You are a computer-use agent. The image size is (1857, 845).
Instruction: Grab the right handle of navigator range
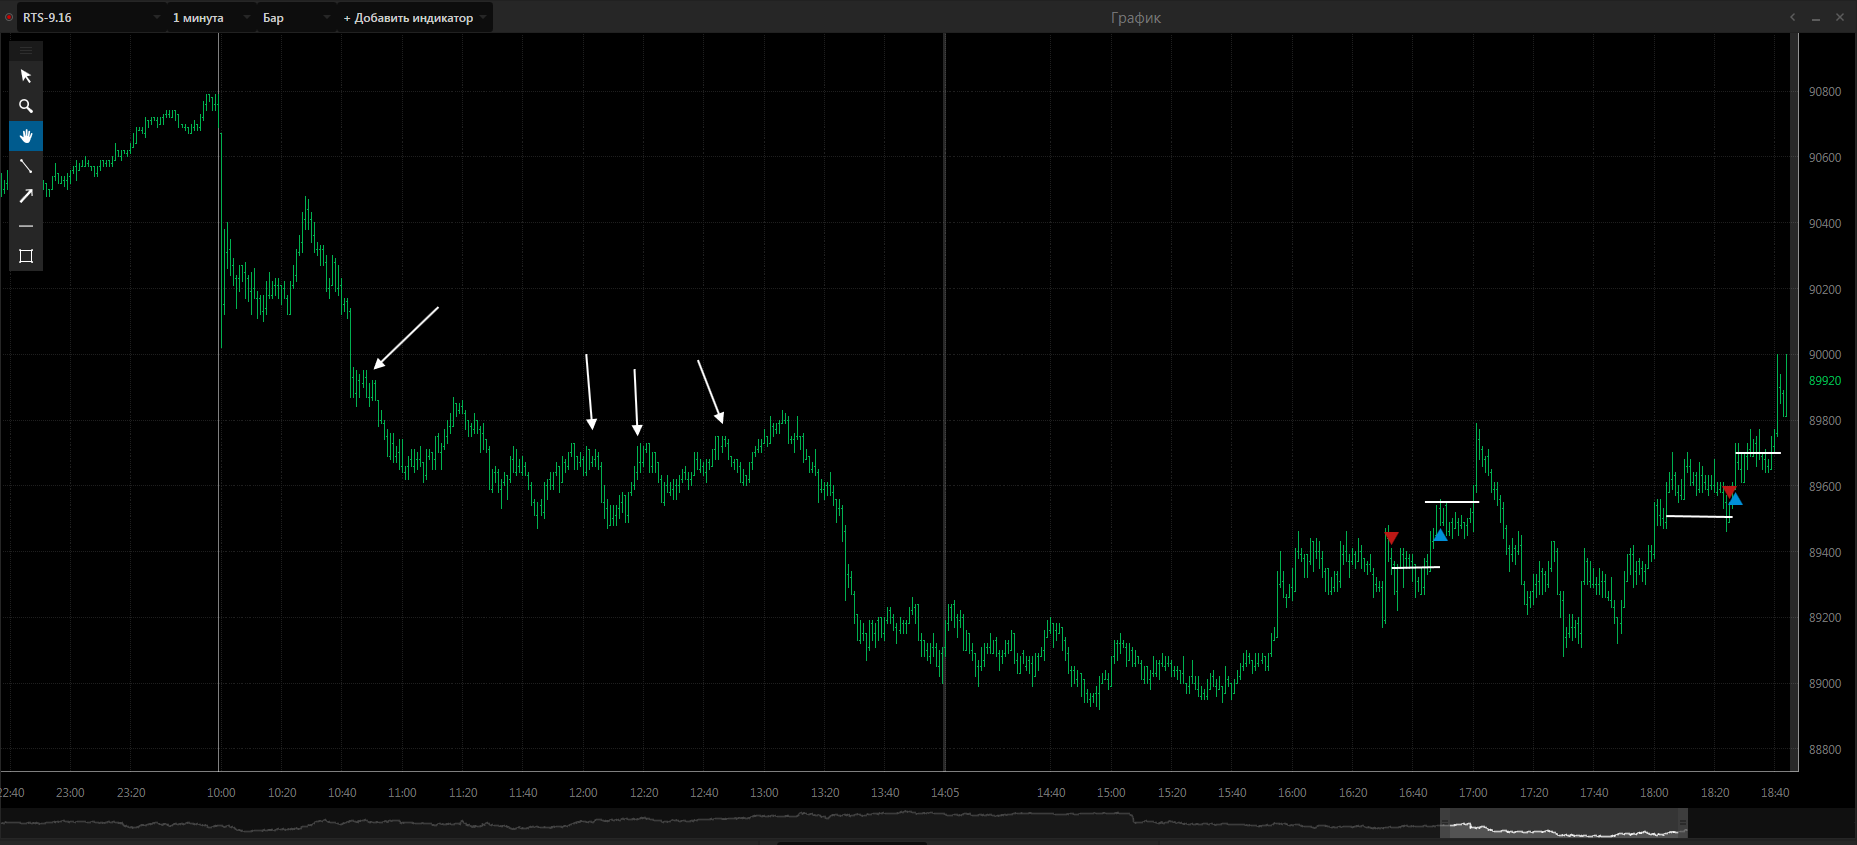pos(1683,824)
